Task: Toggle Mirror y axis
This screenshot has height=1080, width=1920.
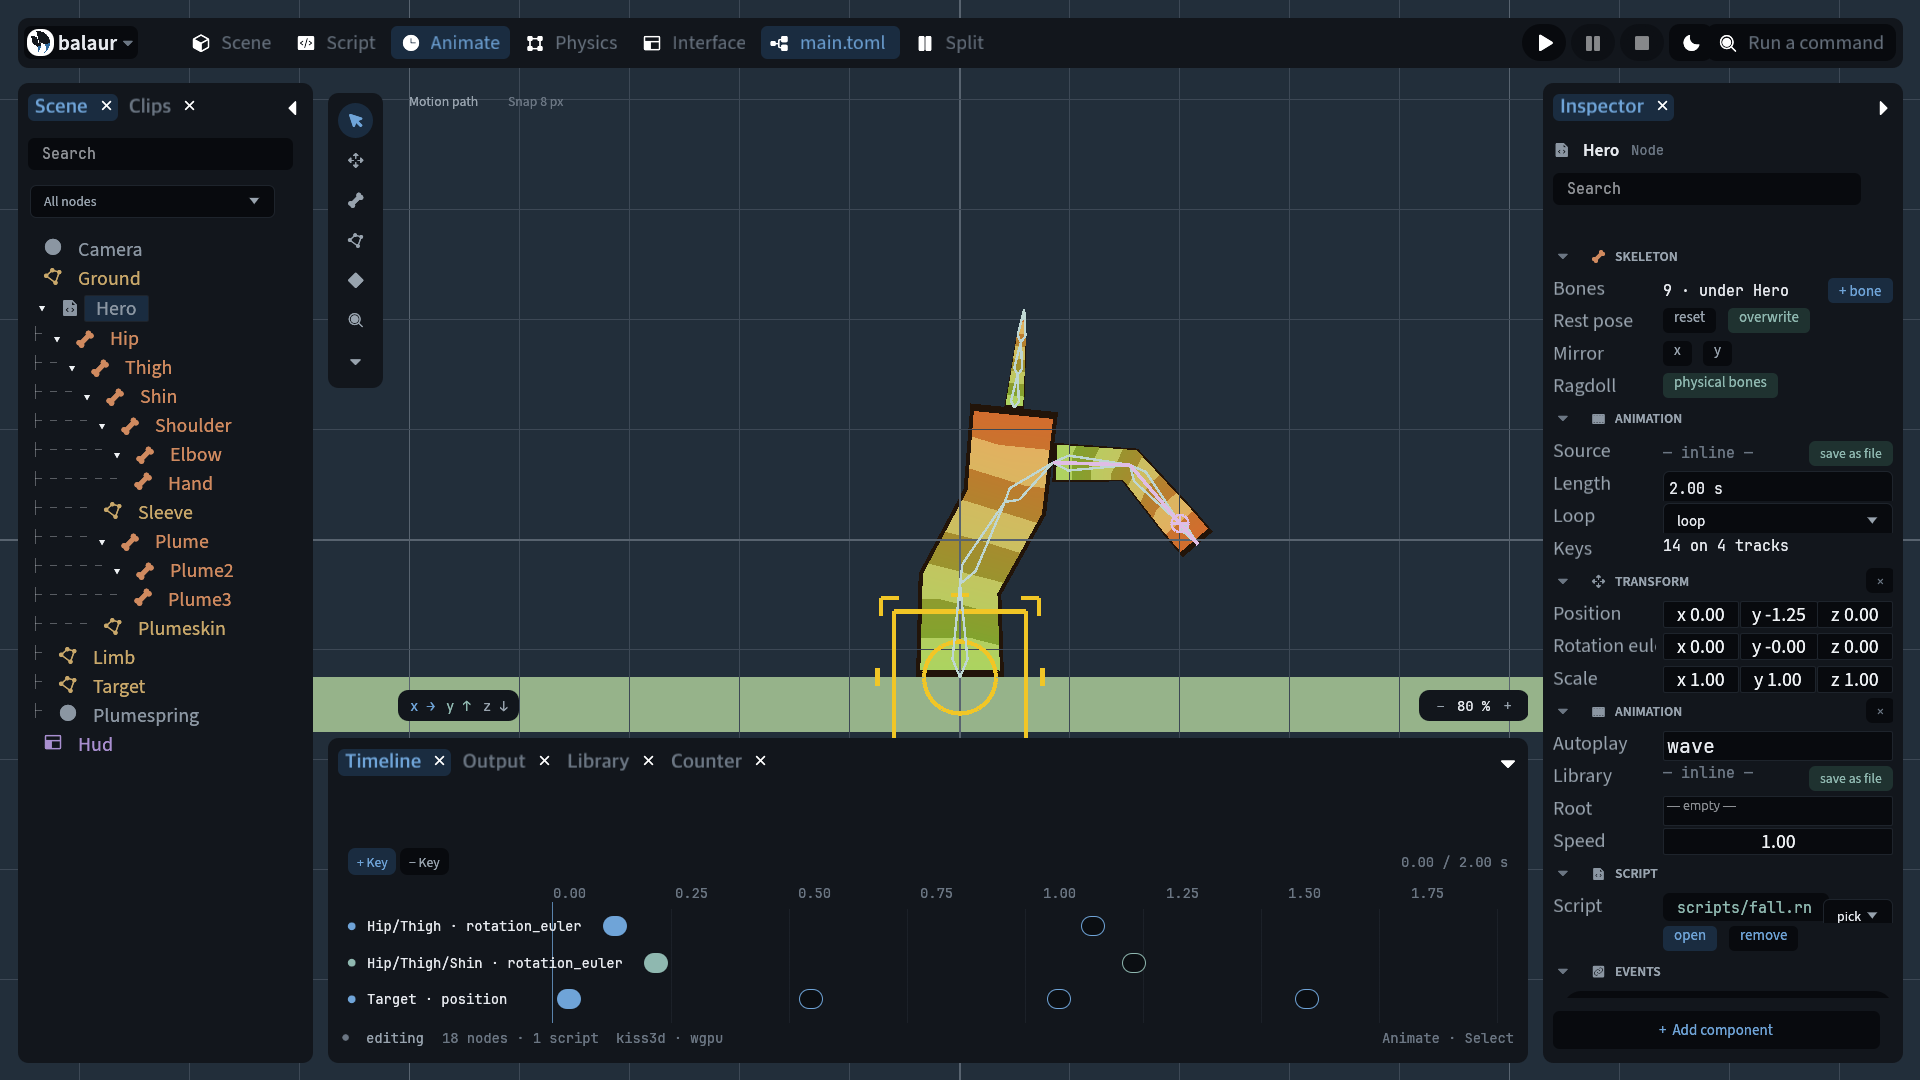Action: click(x=1717, y=351)
